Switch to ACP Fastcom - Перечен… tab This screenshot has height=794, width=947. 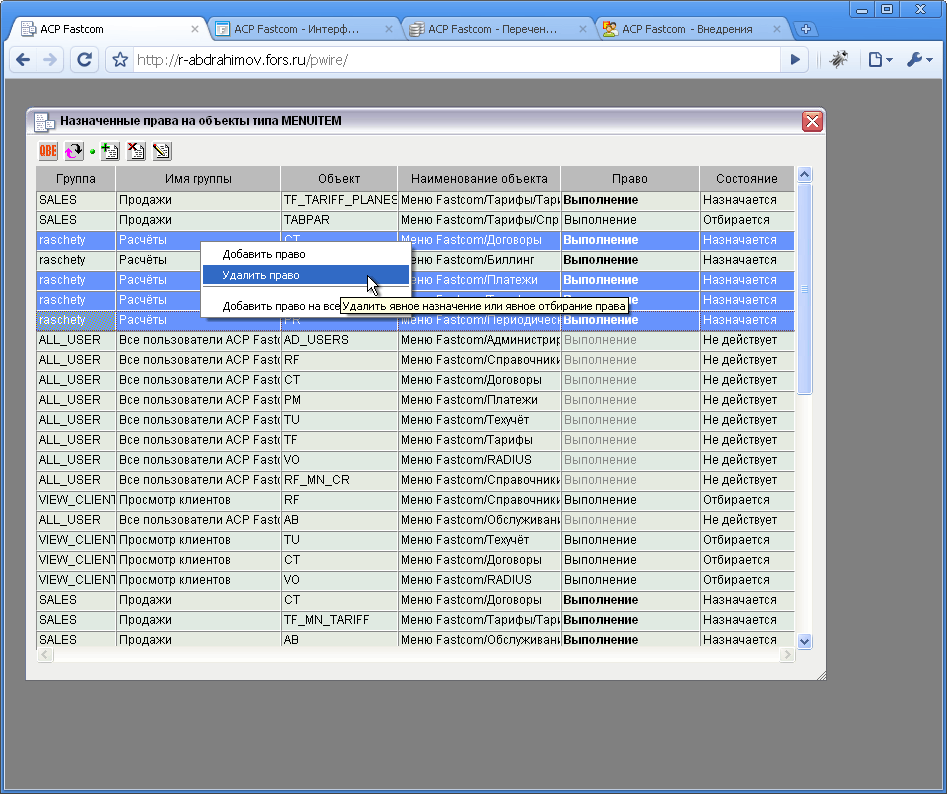pyautogui.click(x=492, y=29)
